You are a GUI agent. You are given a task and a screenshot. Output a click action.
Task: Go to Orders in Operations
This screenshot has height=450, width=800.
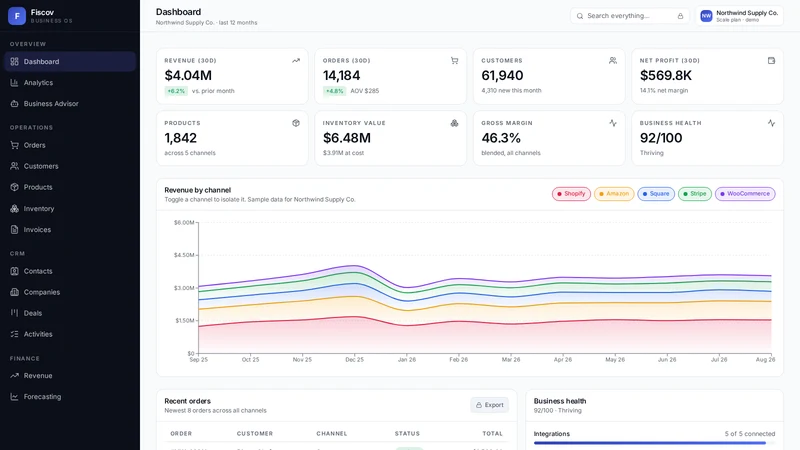pyautogui.click(x=70, y=145)
